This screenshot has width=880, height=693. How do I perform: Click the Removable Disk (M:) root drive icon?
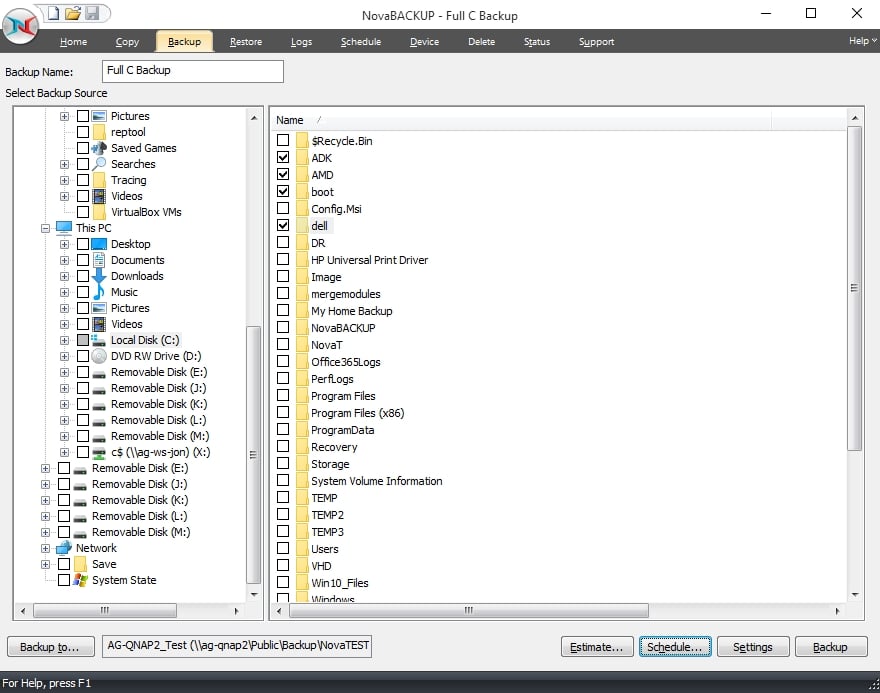(x=80, y=533)
